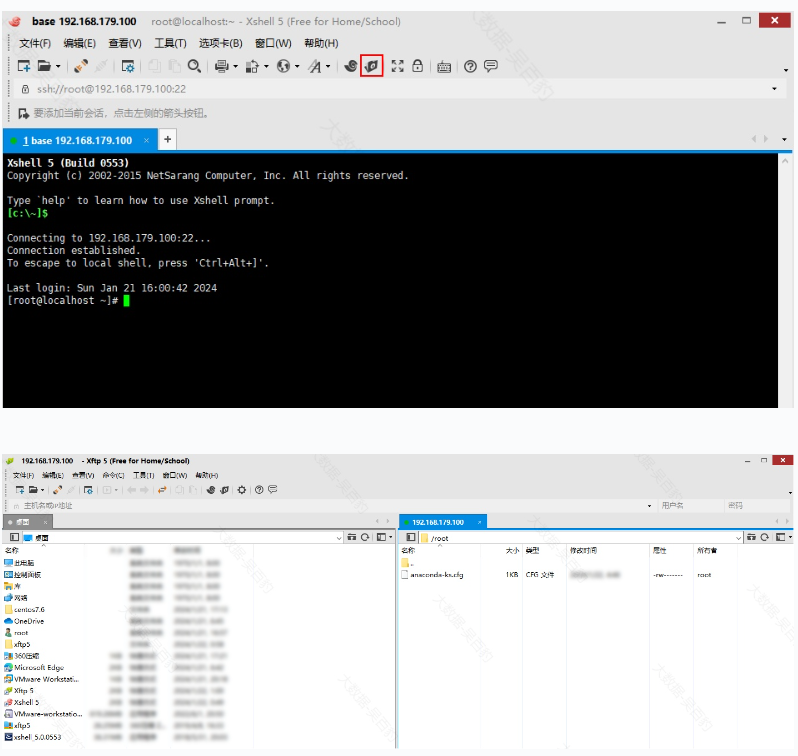
Task: Expand the Encoding dropdown arrow in Xshell
Action: 297,67
